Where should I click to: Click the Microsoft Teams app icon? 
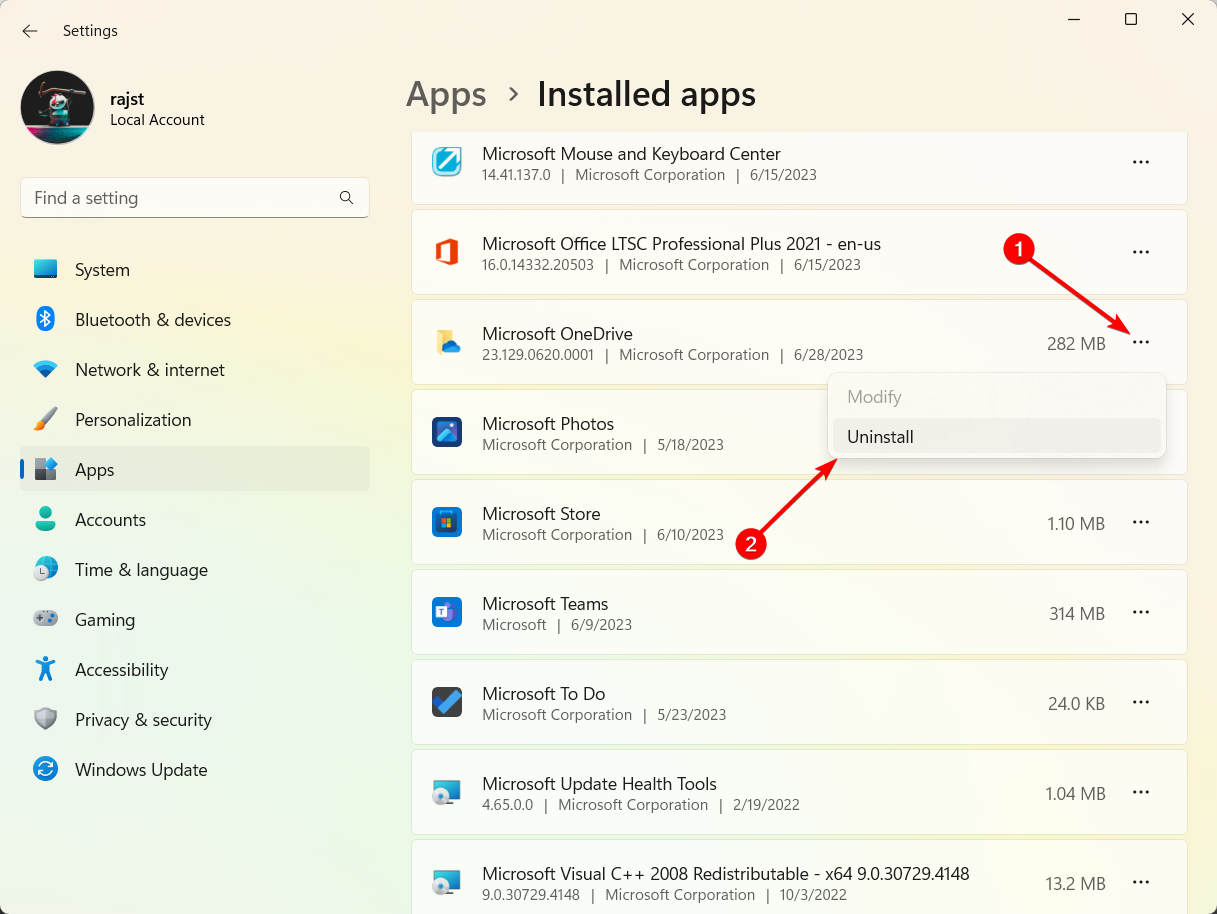pyautogui.click(x=447, y=613)
